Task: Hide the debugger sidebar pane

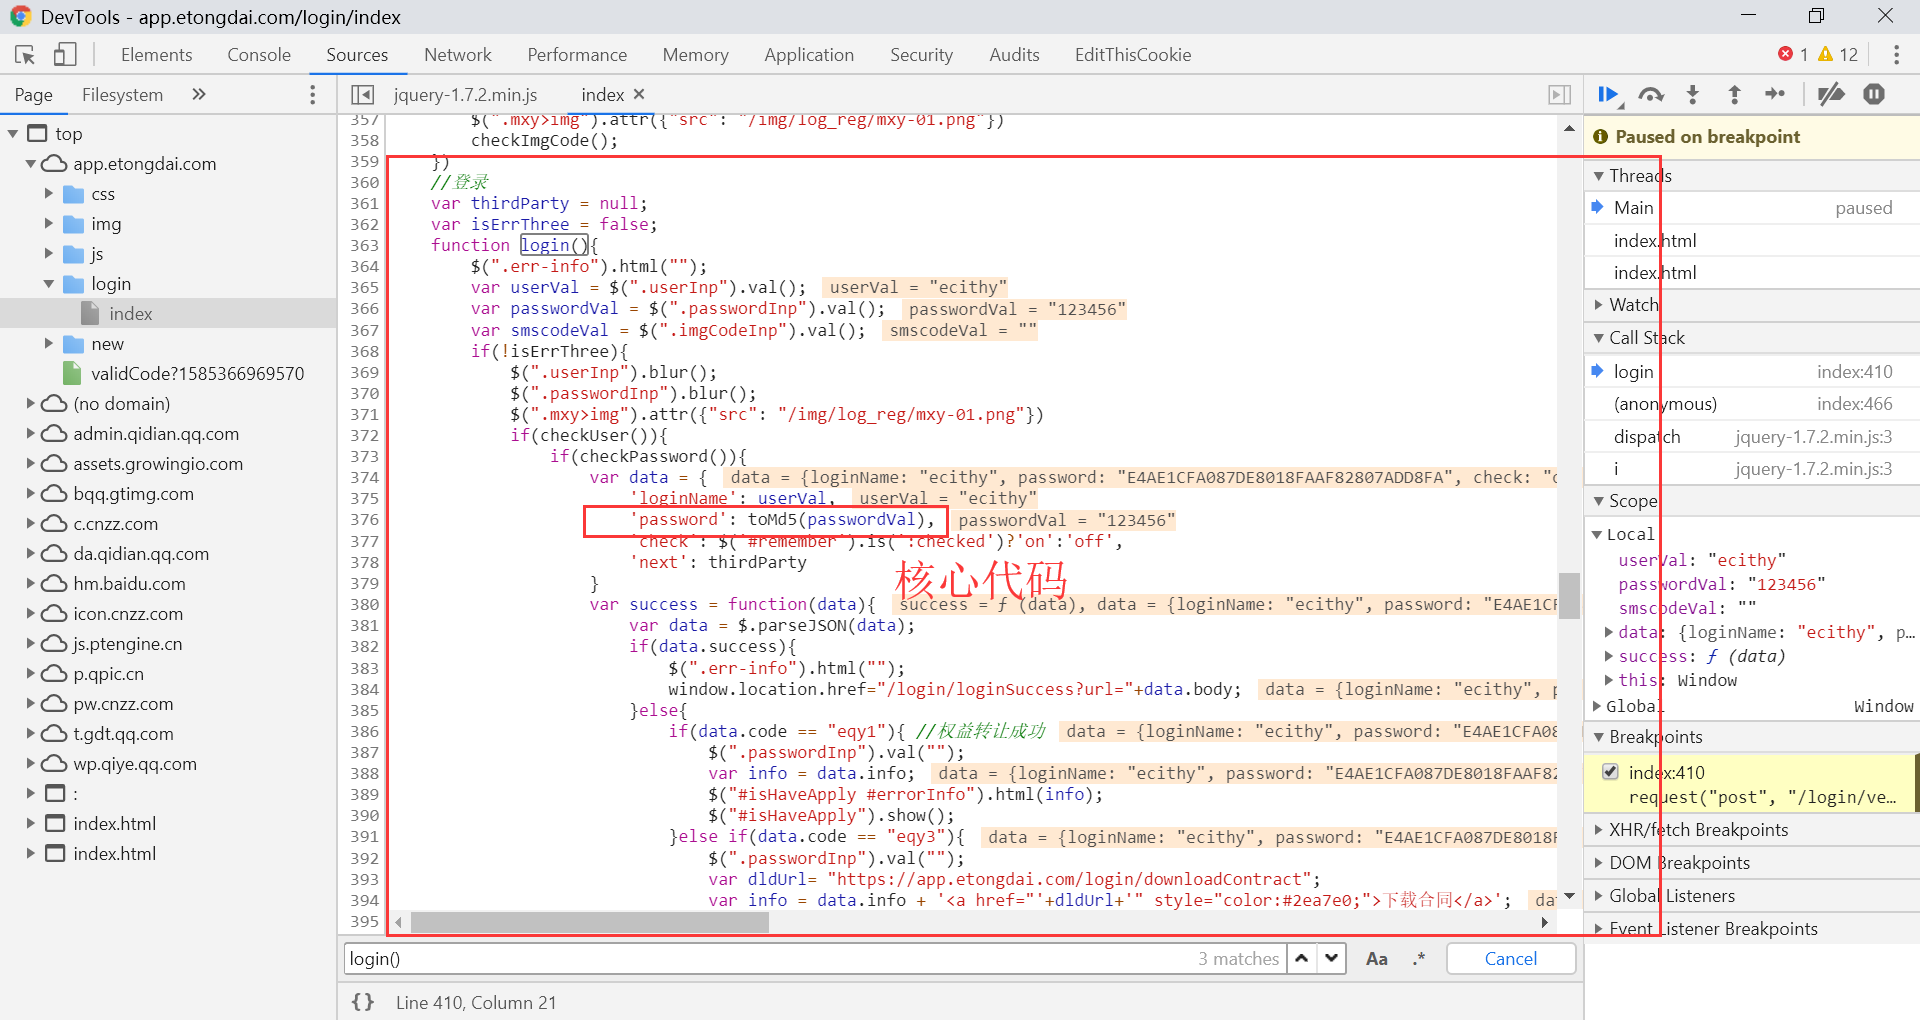Action: pos(1559,95)
